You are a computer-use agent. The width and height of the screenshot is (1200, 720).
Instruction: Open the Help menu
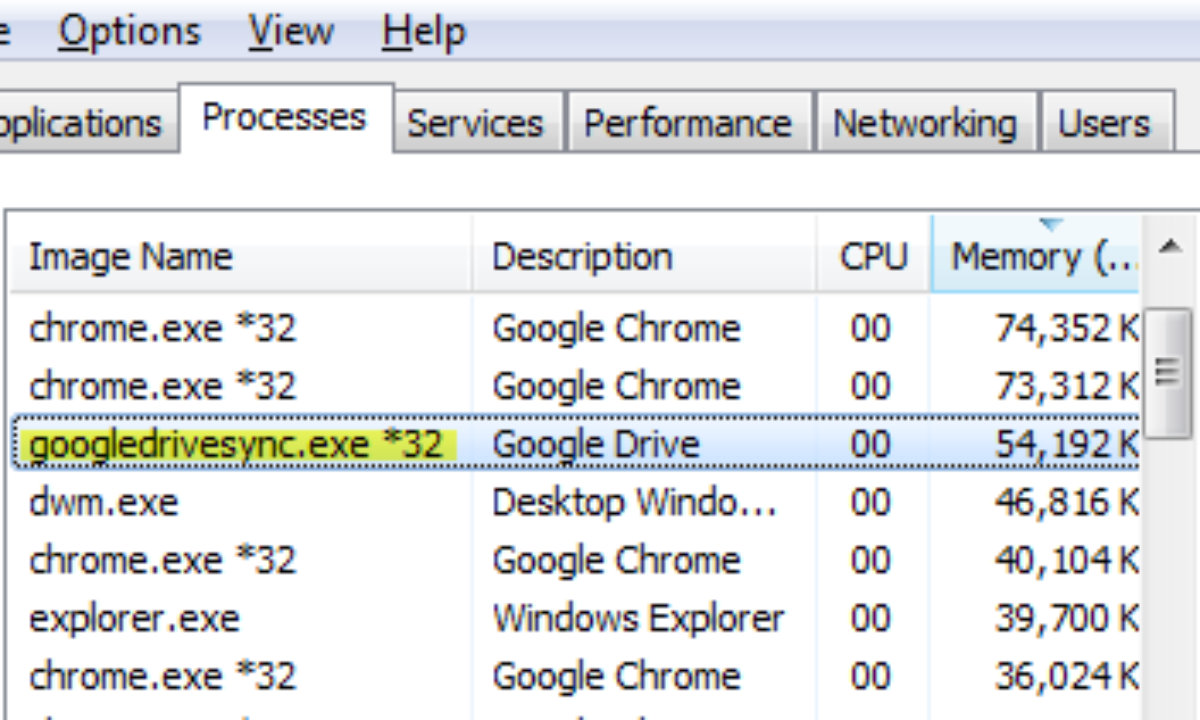pyautogui.click(x=423, y=33)
